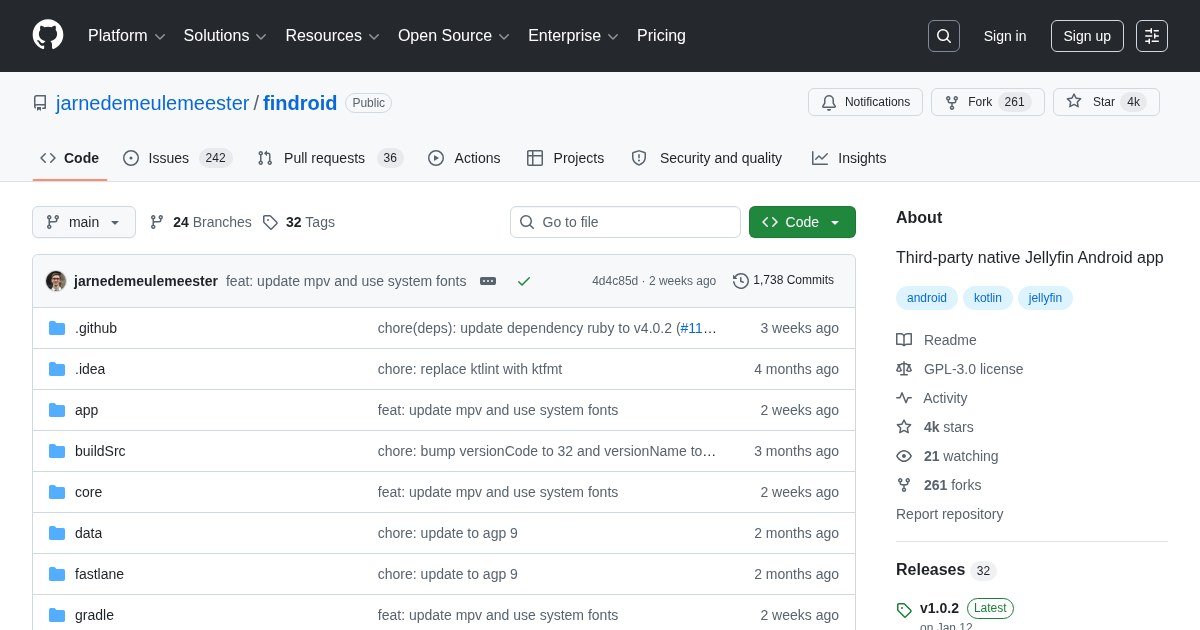Switch to the Actions tab
This screenshot has height=630, width=1200.
pyautogui.click(x=464, y=158)
